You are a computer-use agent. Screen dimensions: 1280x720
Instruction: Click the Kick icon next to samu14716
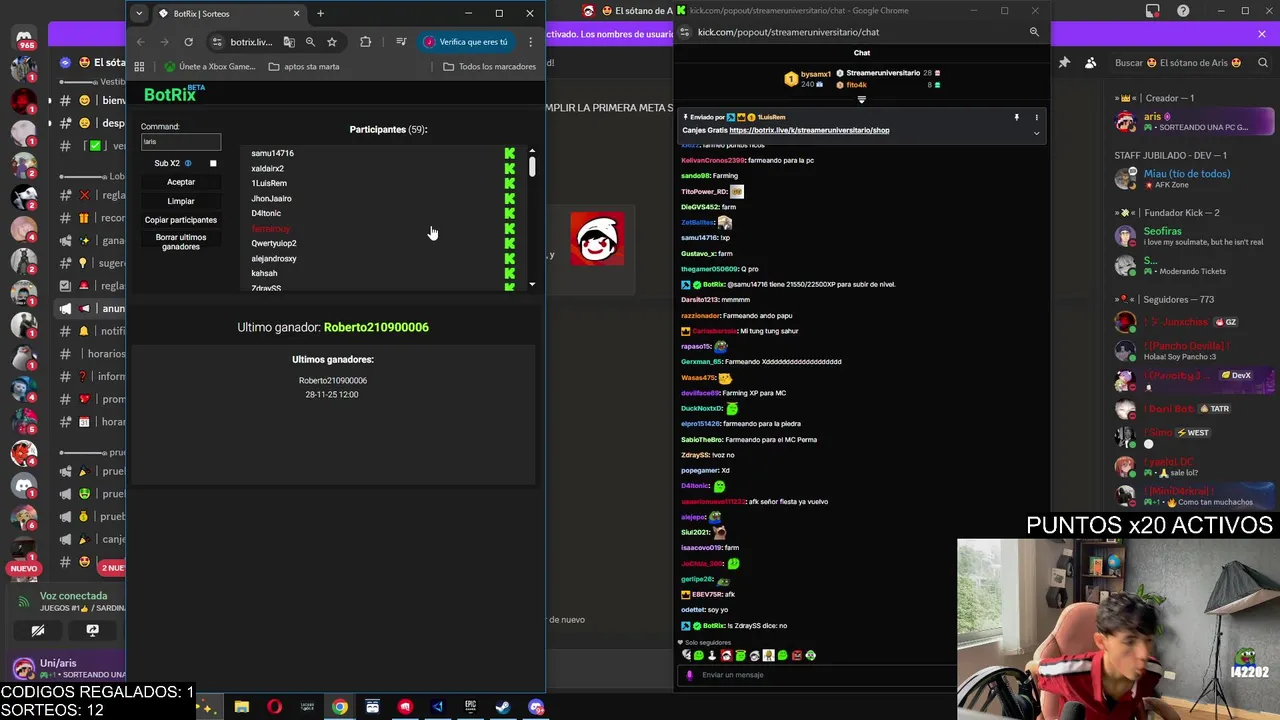pos(510,153)
